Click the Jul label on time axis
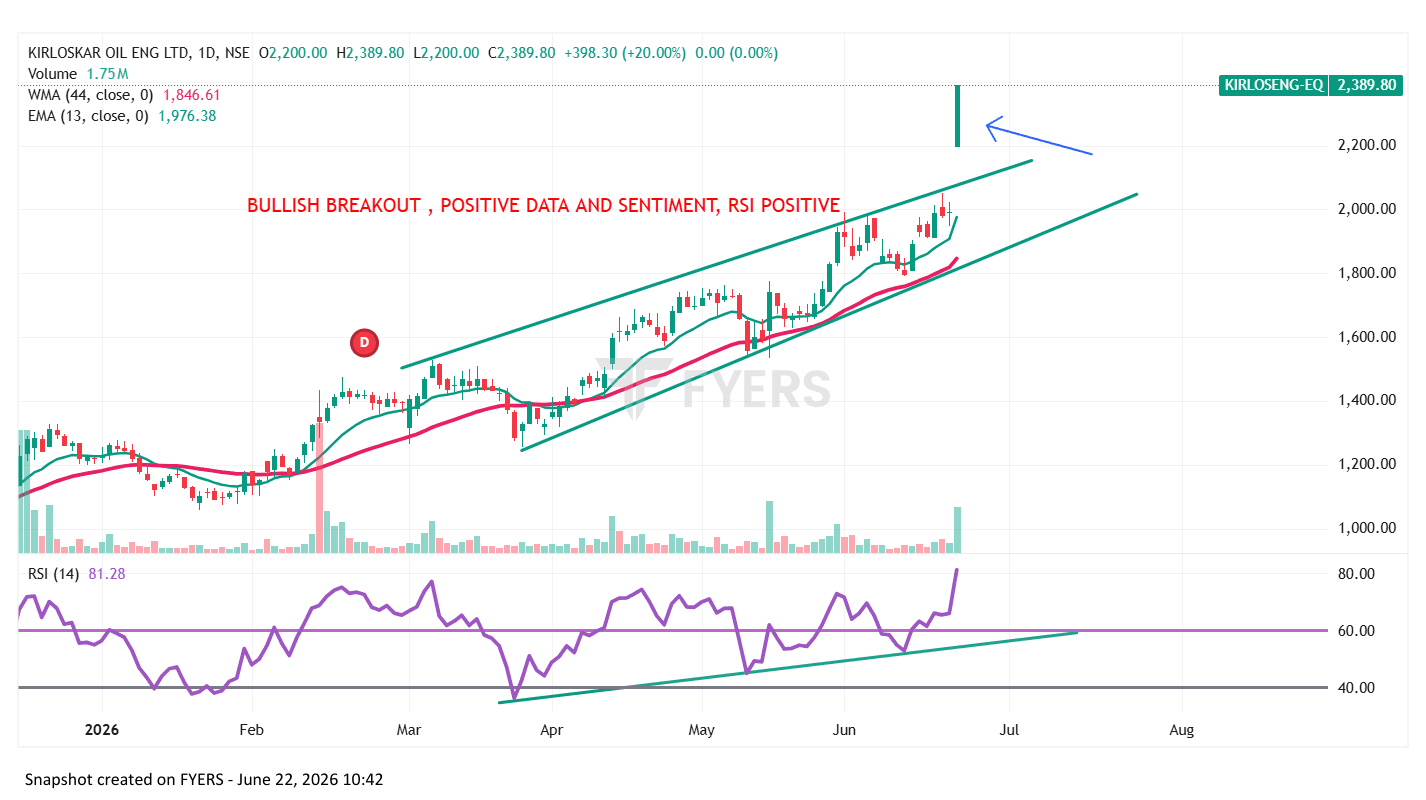The image size is (1426, 800). pos(1009,730)
